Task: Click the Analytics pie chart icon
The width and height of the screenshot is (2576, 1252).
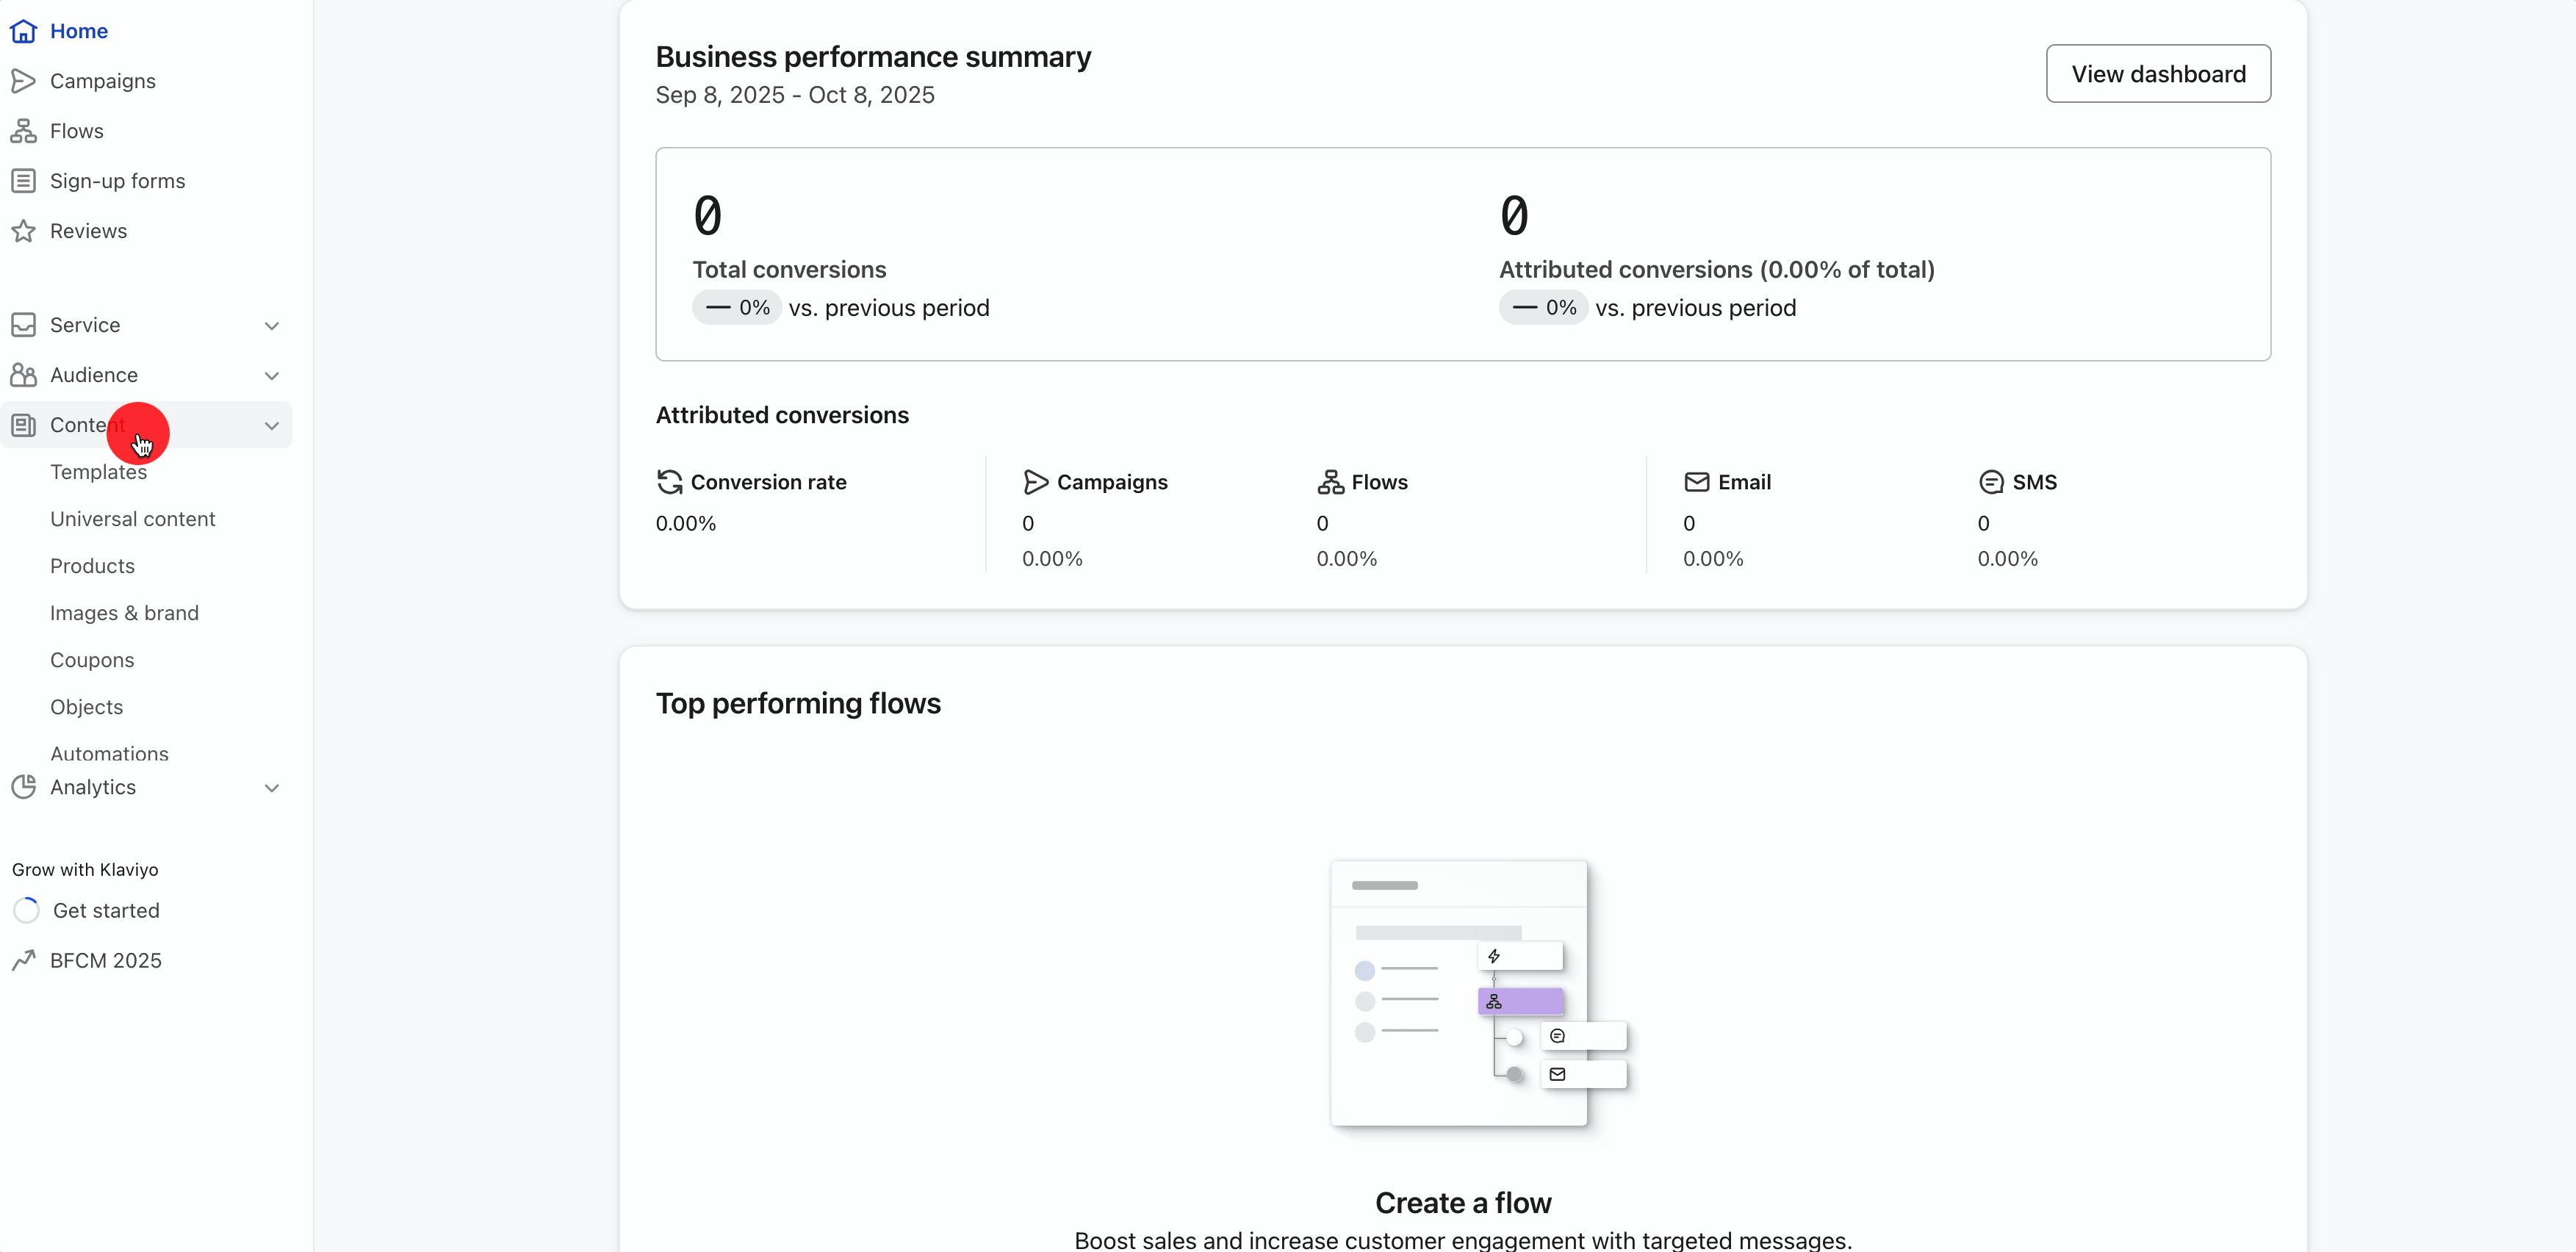Action: coord(23,787)
